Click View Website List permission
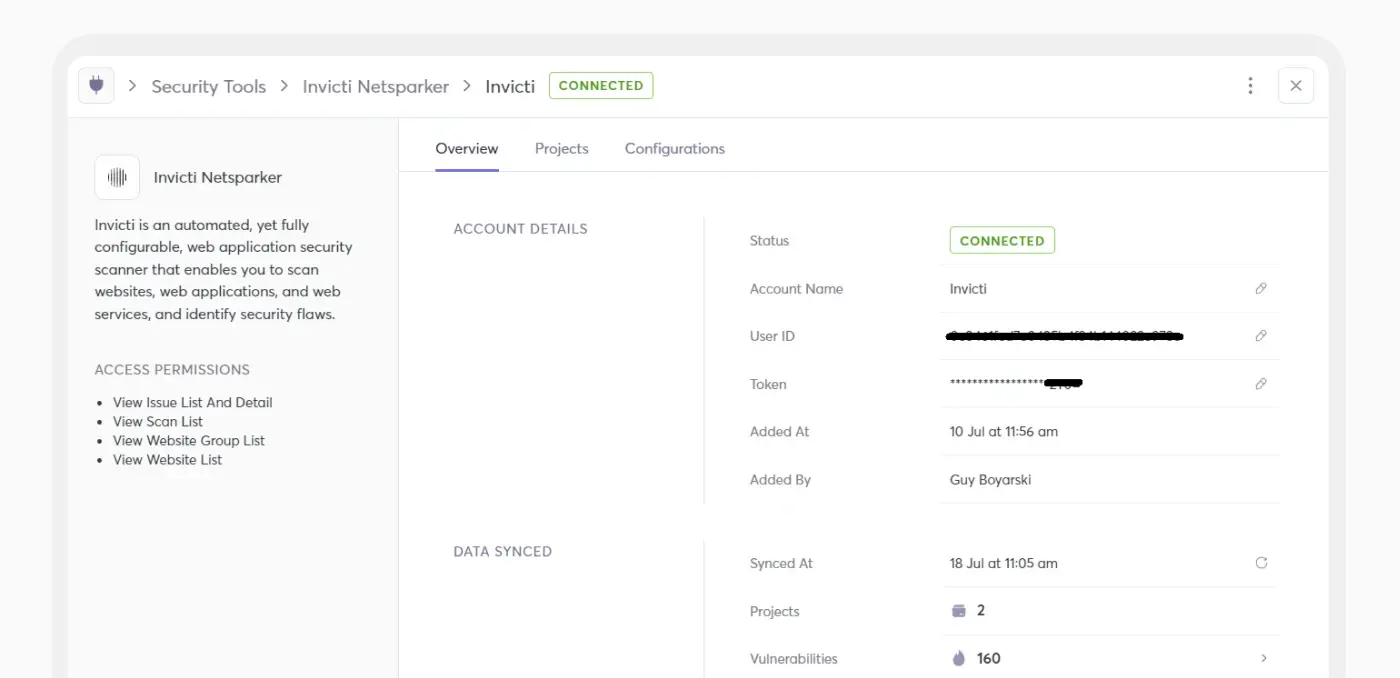Screen dimensions: 1400x678 (167, 460)
